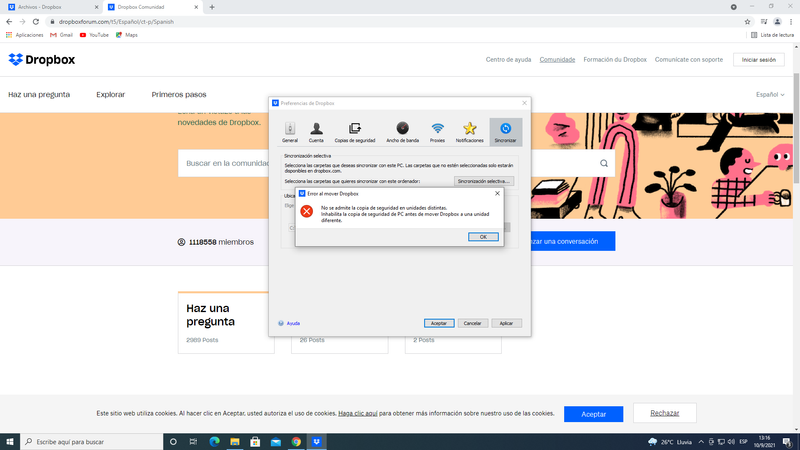Click the browser address bar
The width and height of the screenshot is (800, 450).
coord(393,22)
